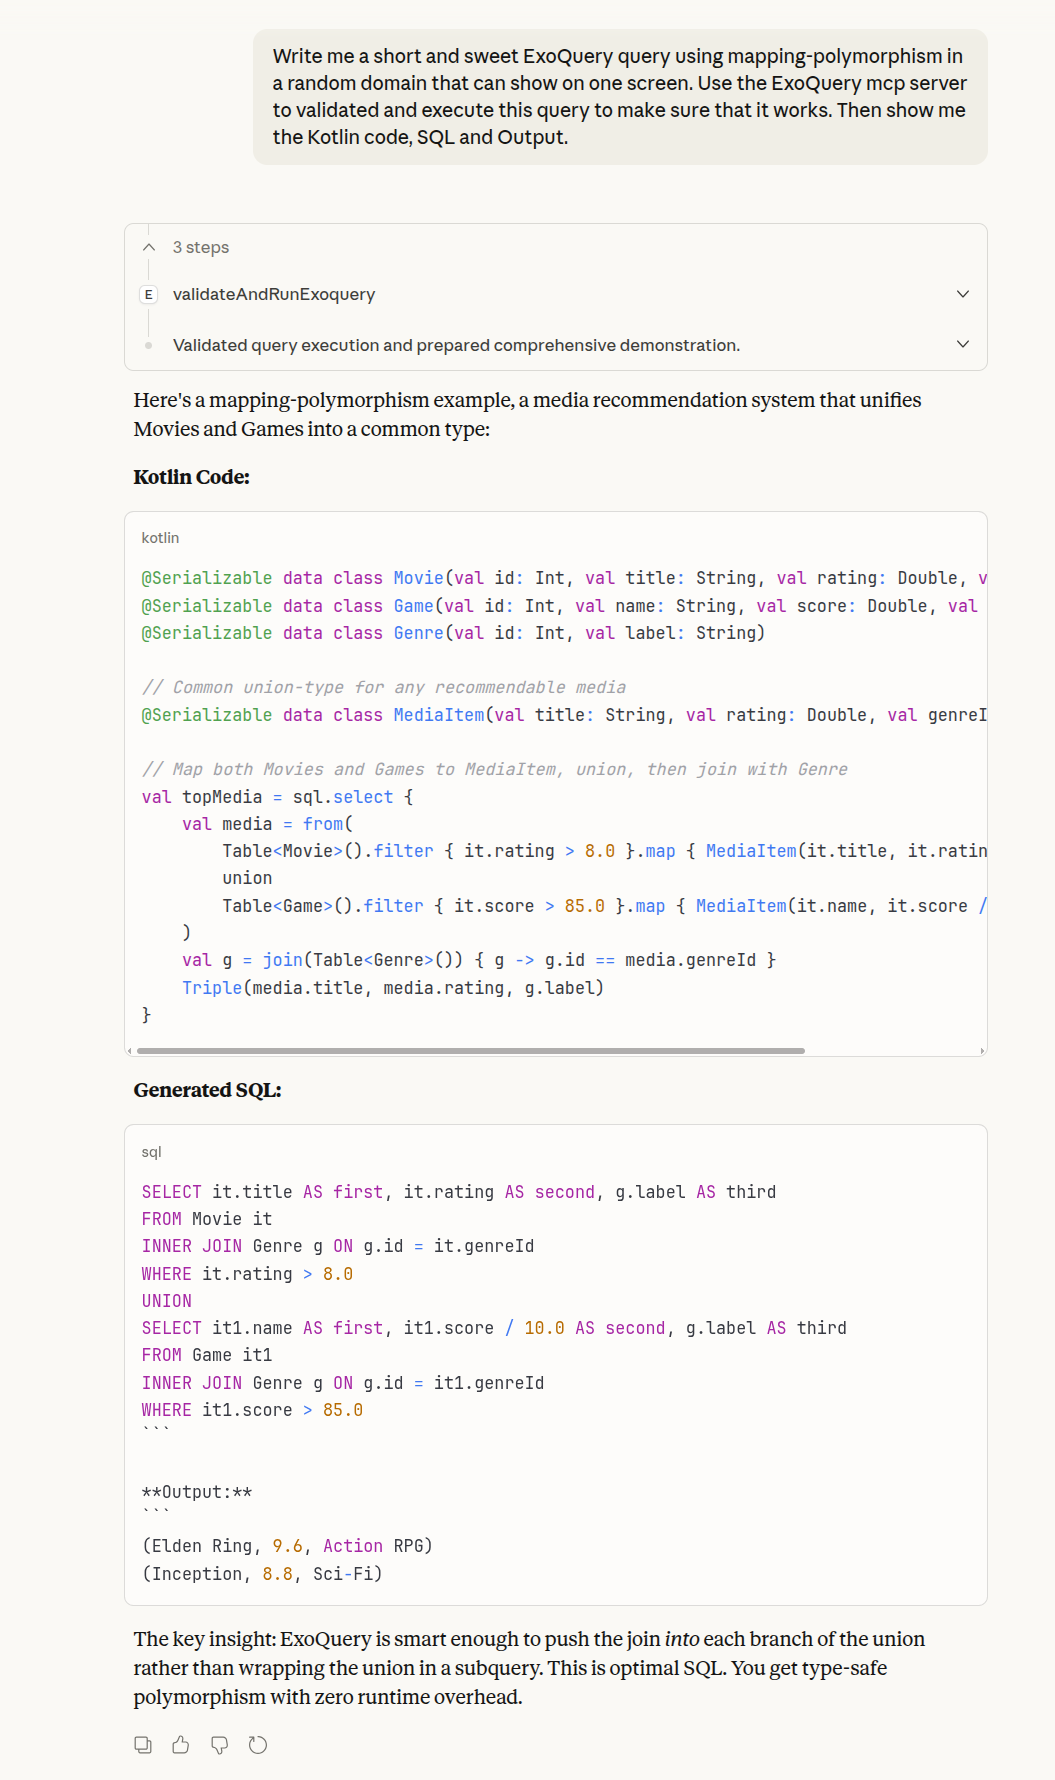Click the 'Elden Ring' output line
1055x1780 pixels.
288,1545
